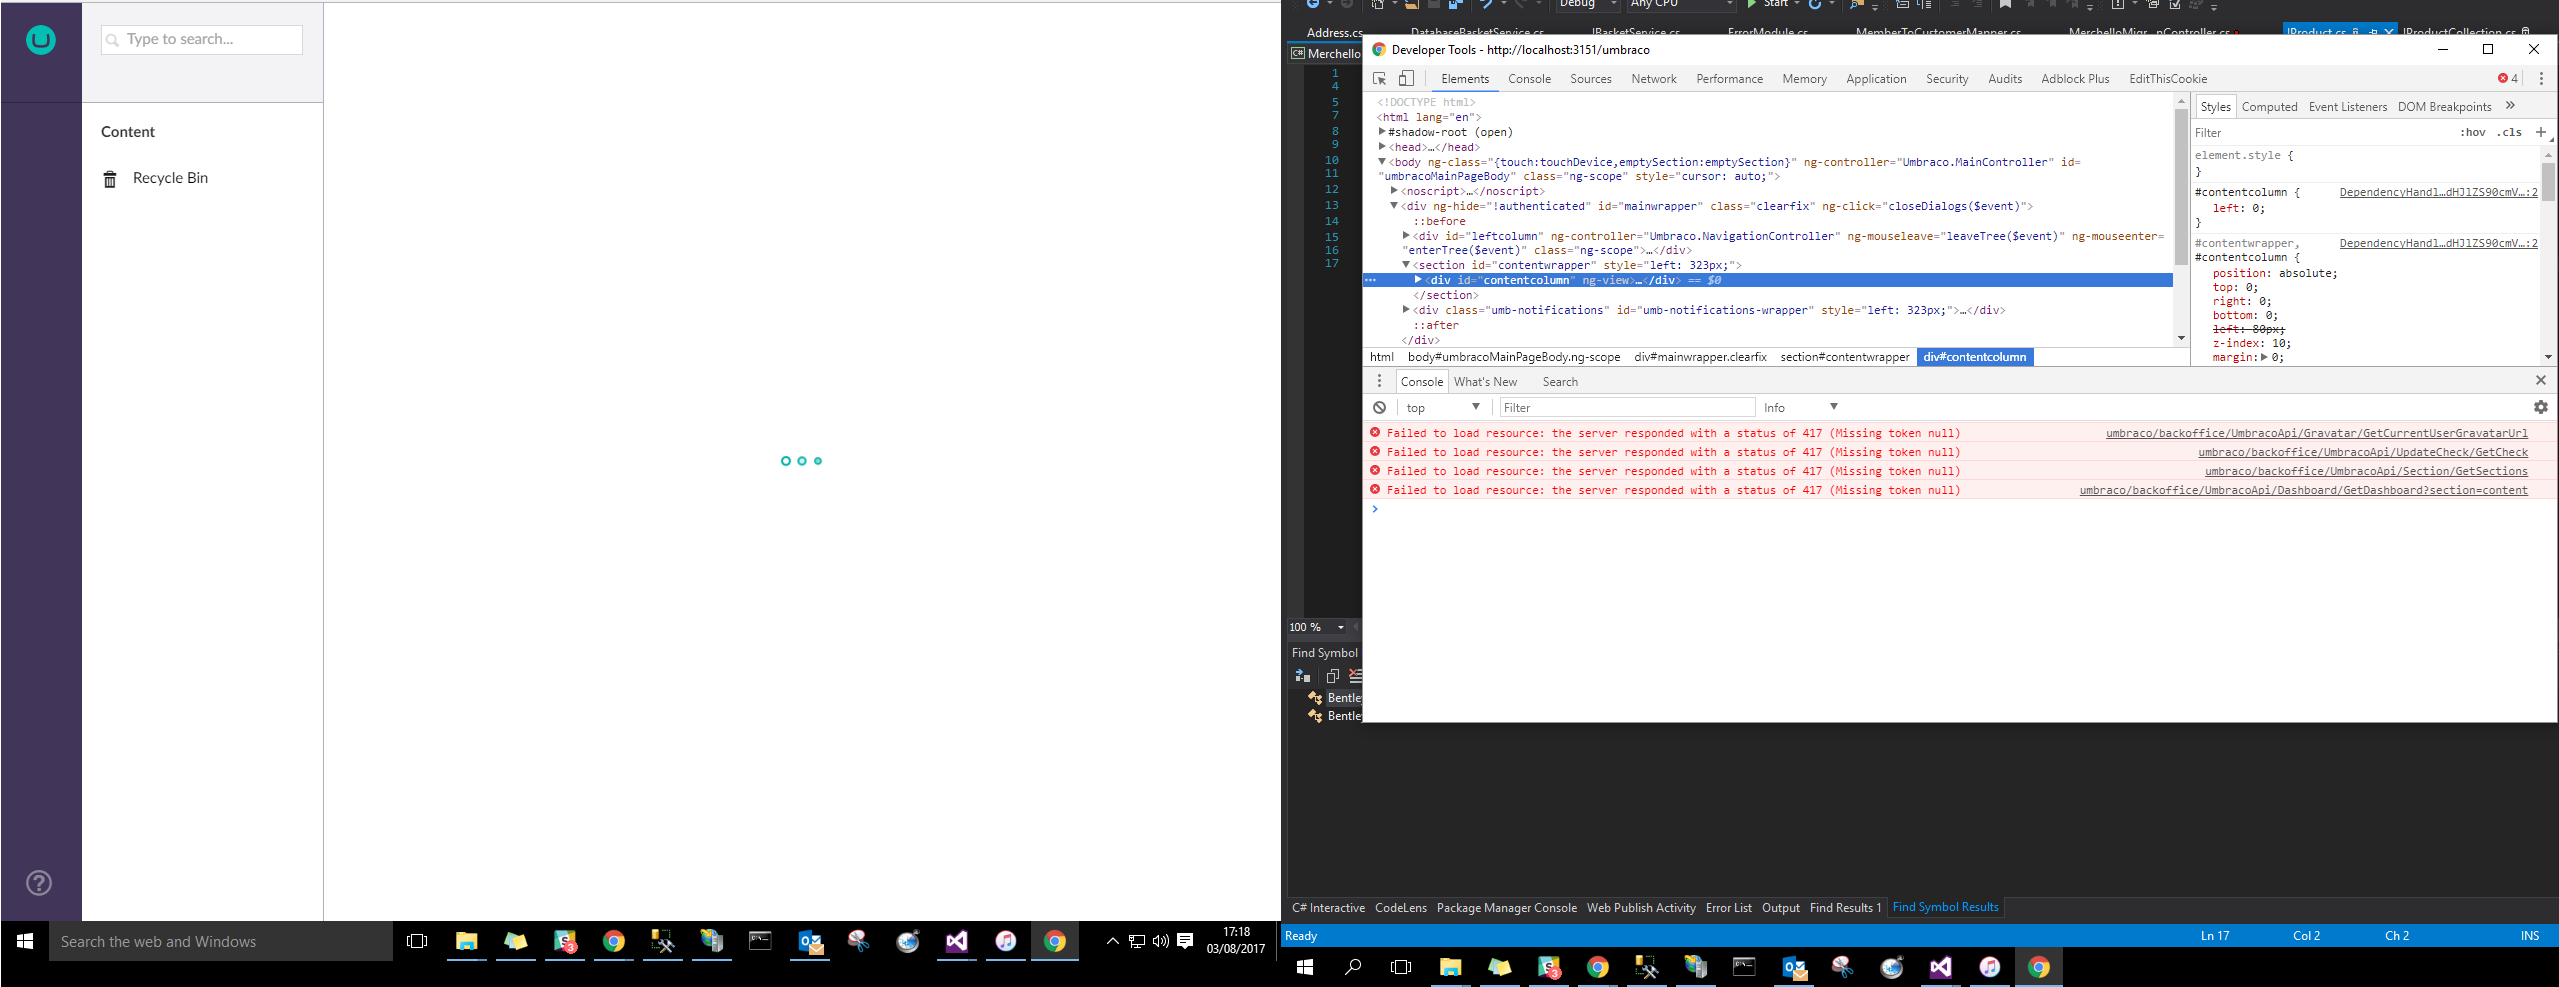Click the search magnifier on right taskbar

pos(1353,967)
